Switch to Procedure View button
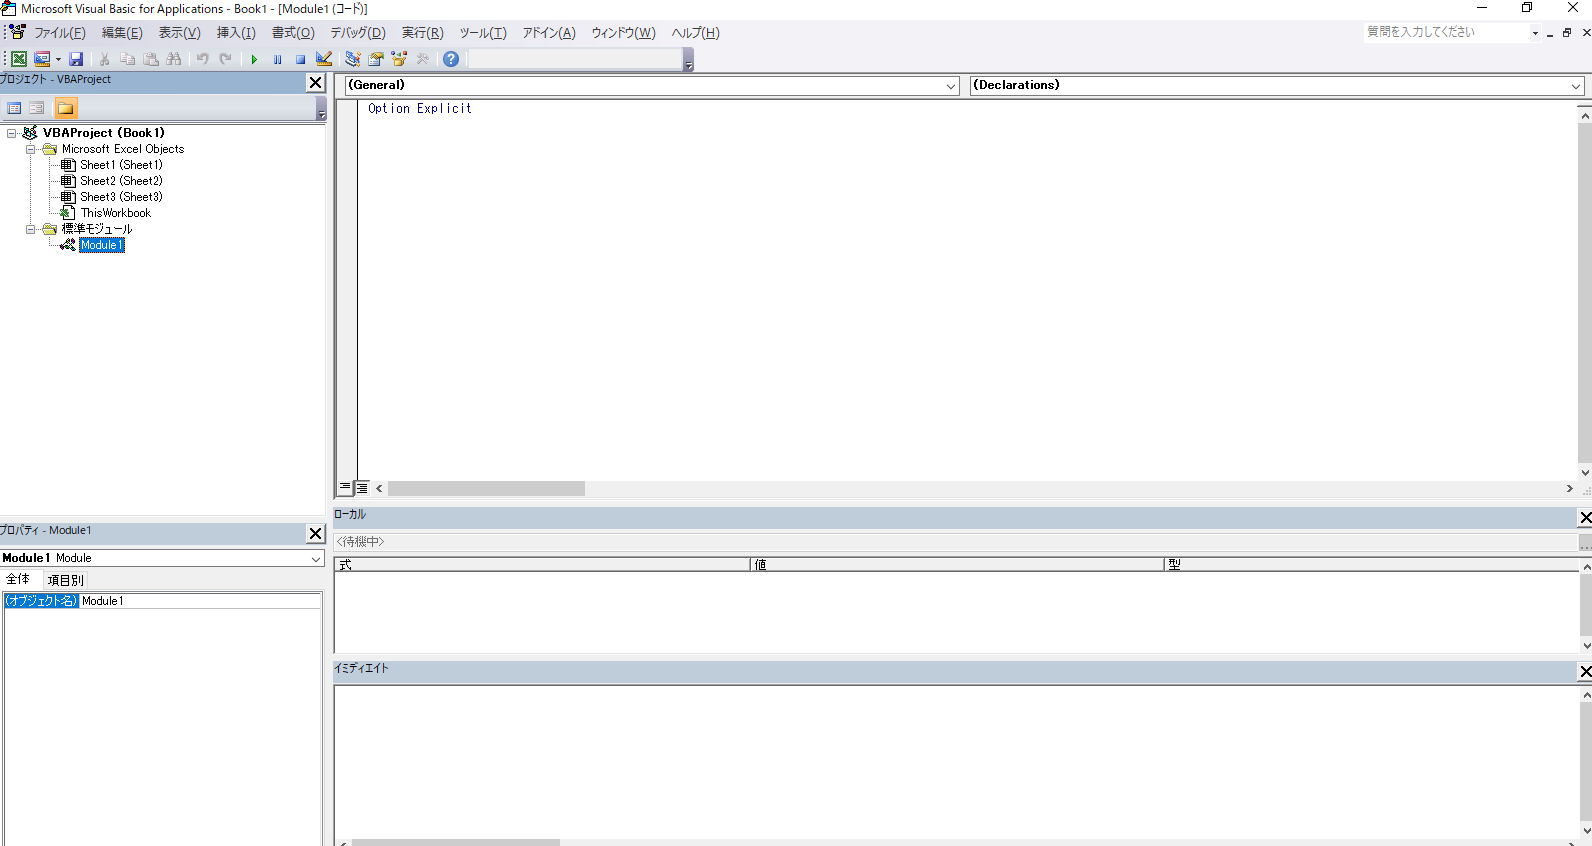This screenshot has width=1592, height=846. [x=345, y=488]
